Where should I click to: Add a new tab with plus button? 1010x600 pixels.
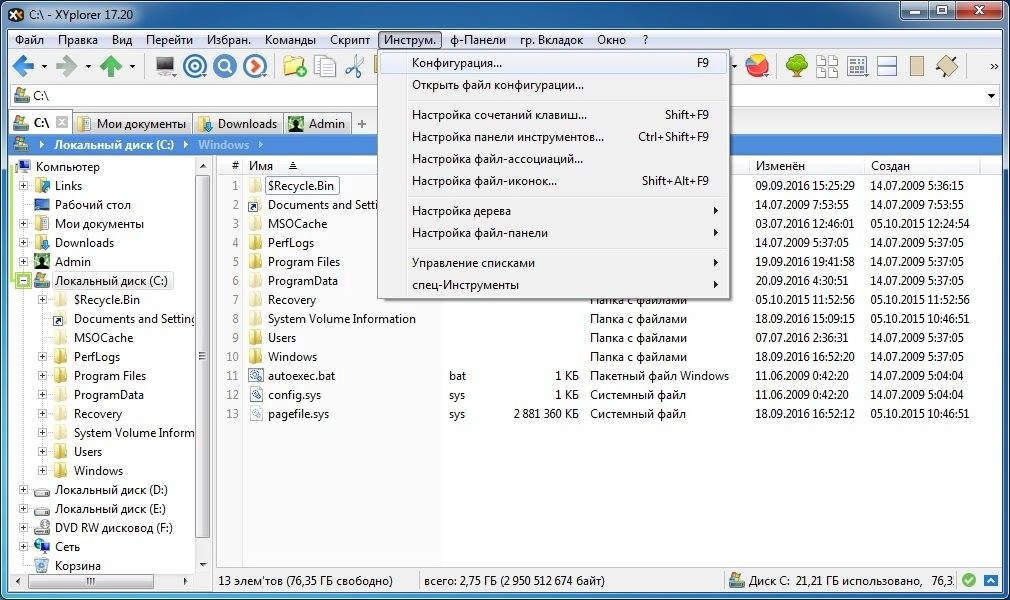click(362, 124)
